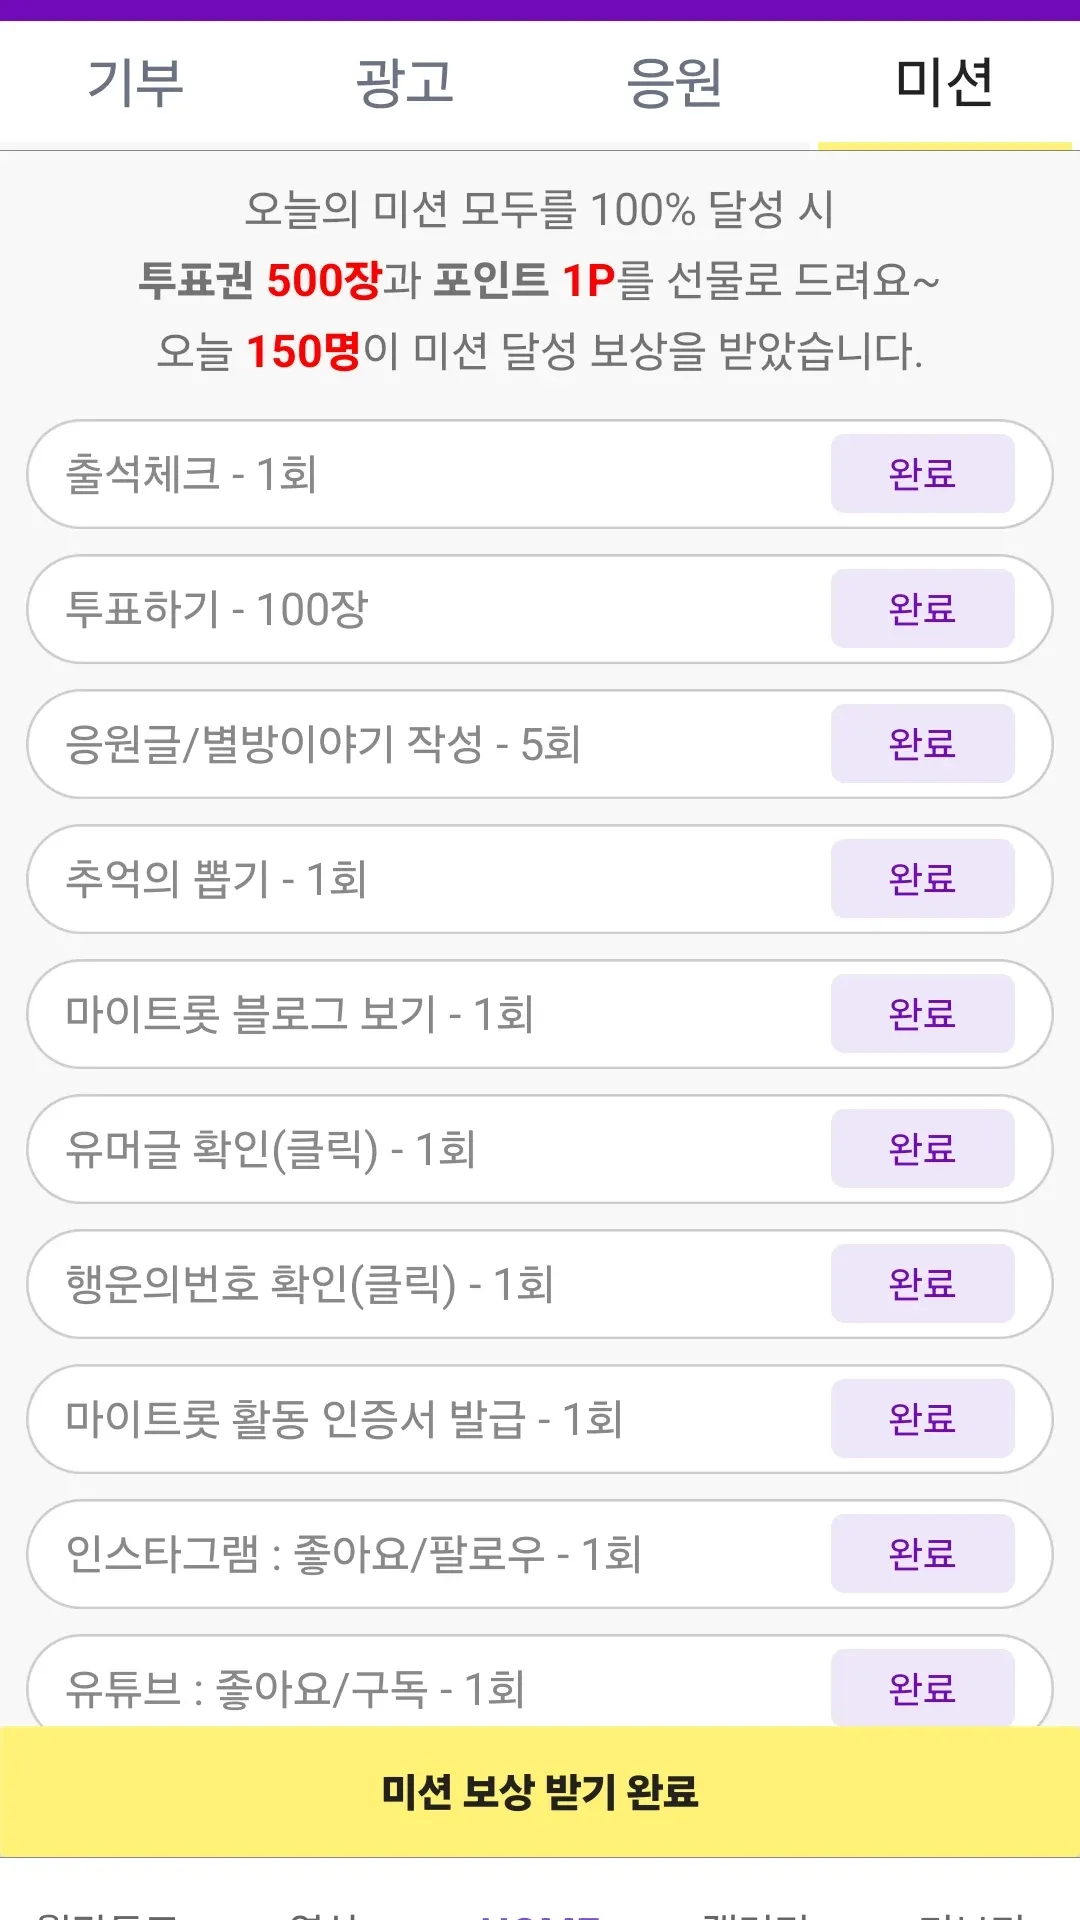The width and height of the screenshot is (1080, 1920).
Task: Open the 투표하기 - 100장 mission row
Action: point(540,609)
